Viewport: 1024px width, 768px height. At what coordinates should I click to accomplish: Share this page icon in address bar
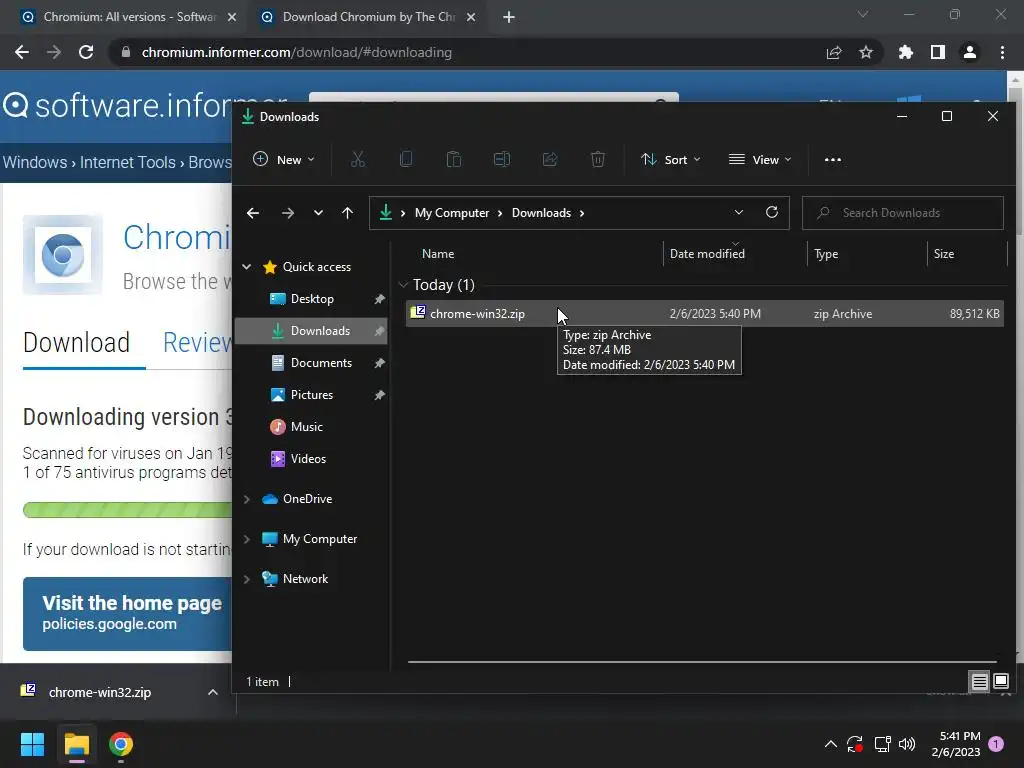pos(834,52)
